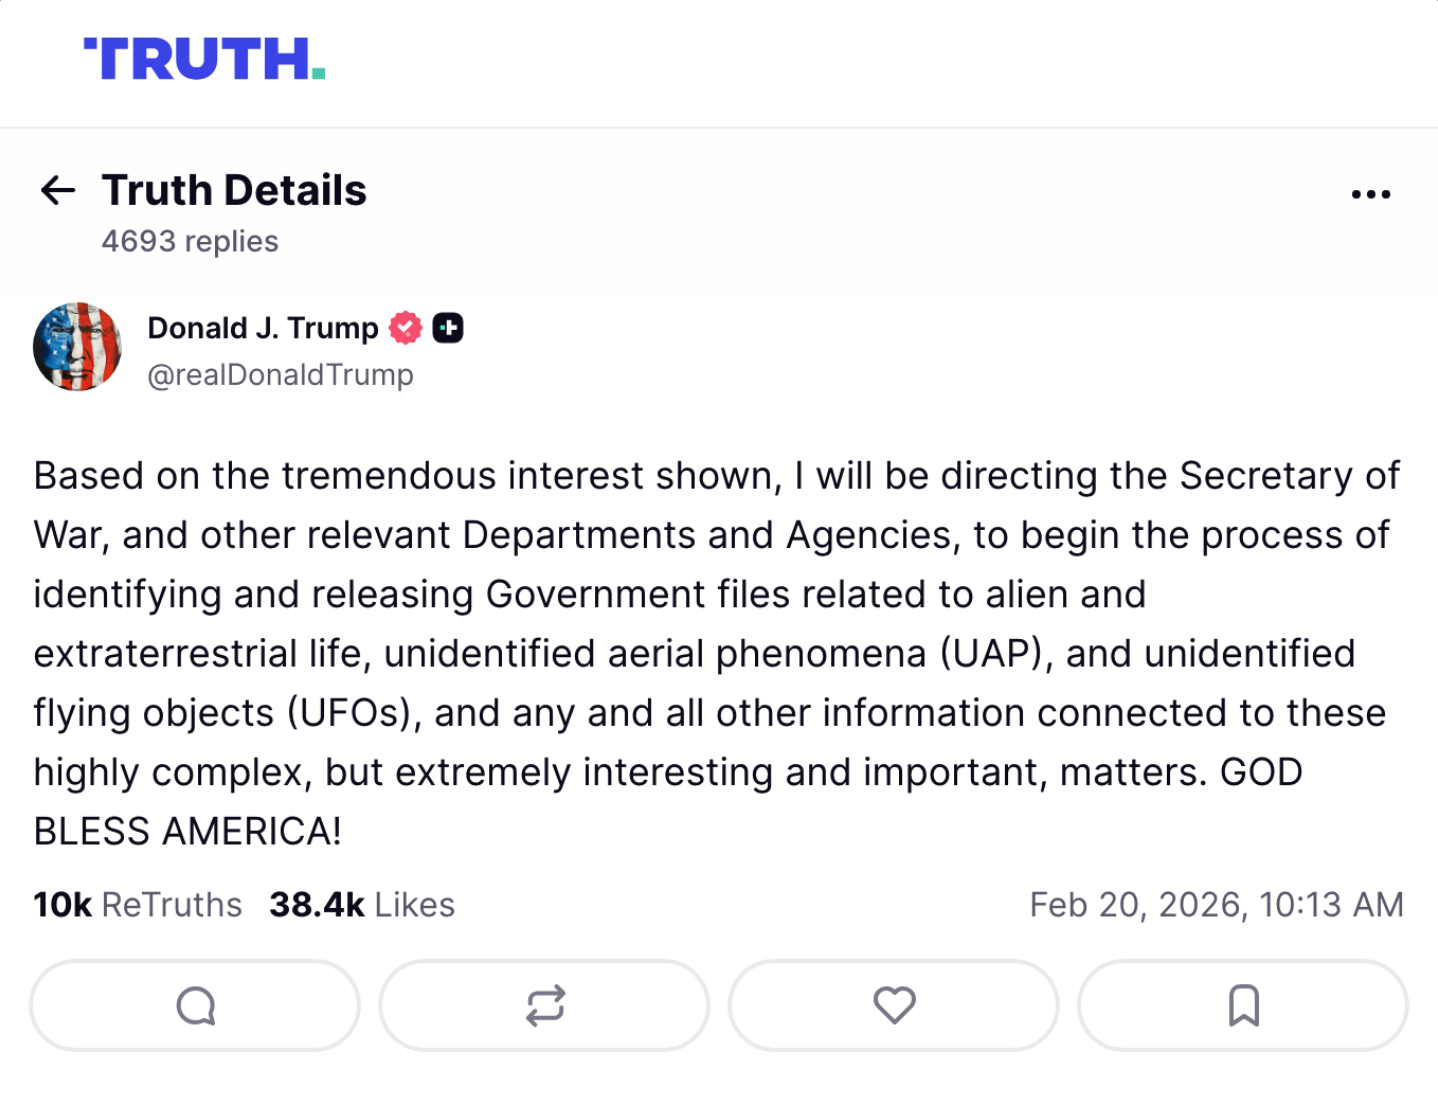Click the 4693 replies count
The width and height of the screenshot is (1438, 1104).
(190, 242)
